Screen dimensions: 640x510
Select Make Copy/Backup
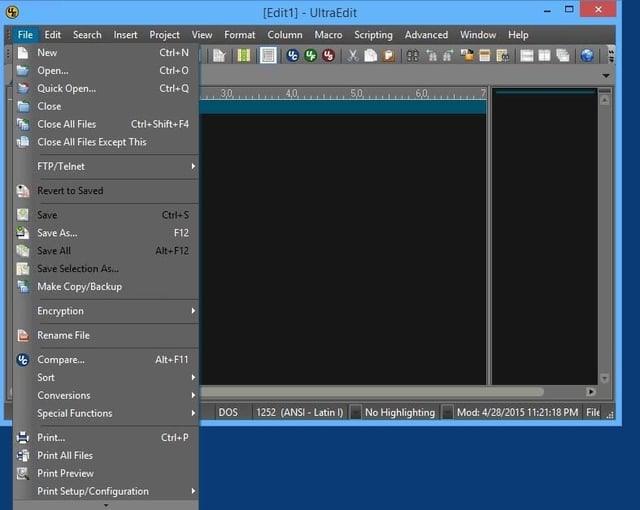106,286
